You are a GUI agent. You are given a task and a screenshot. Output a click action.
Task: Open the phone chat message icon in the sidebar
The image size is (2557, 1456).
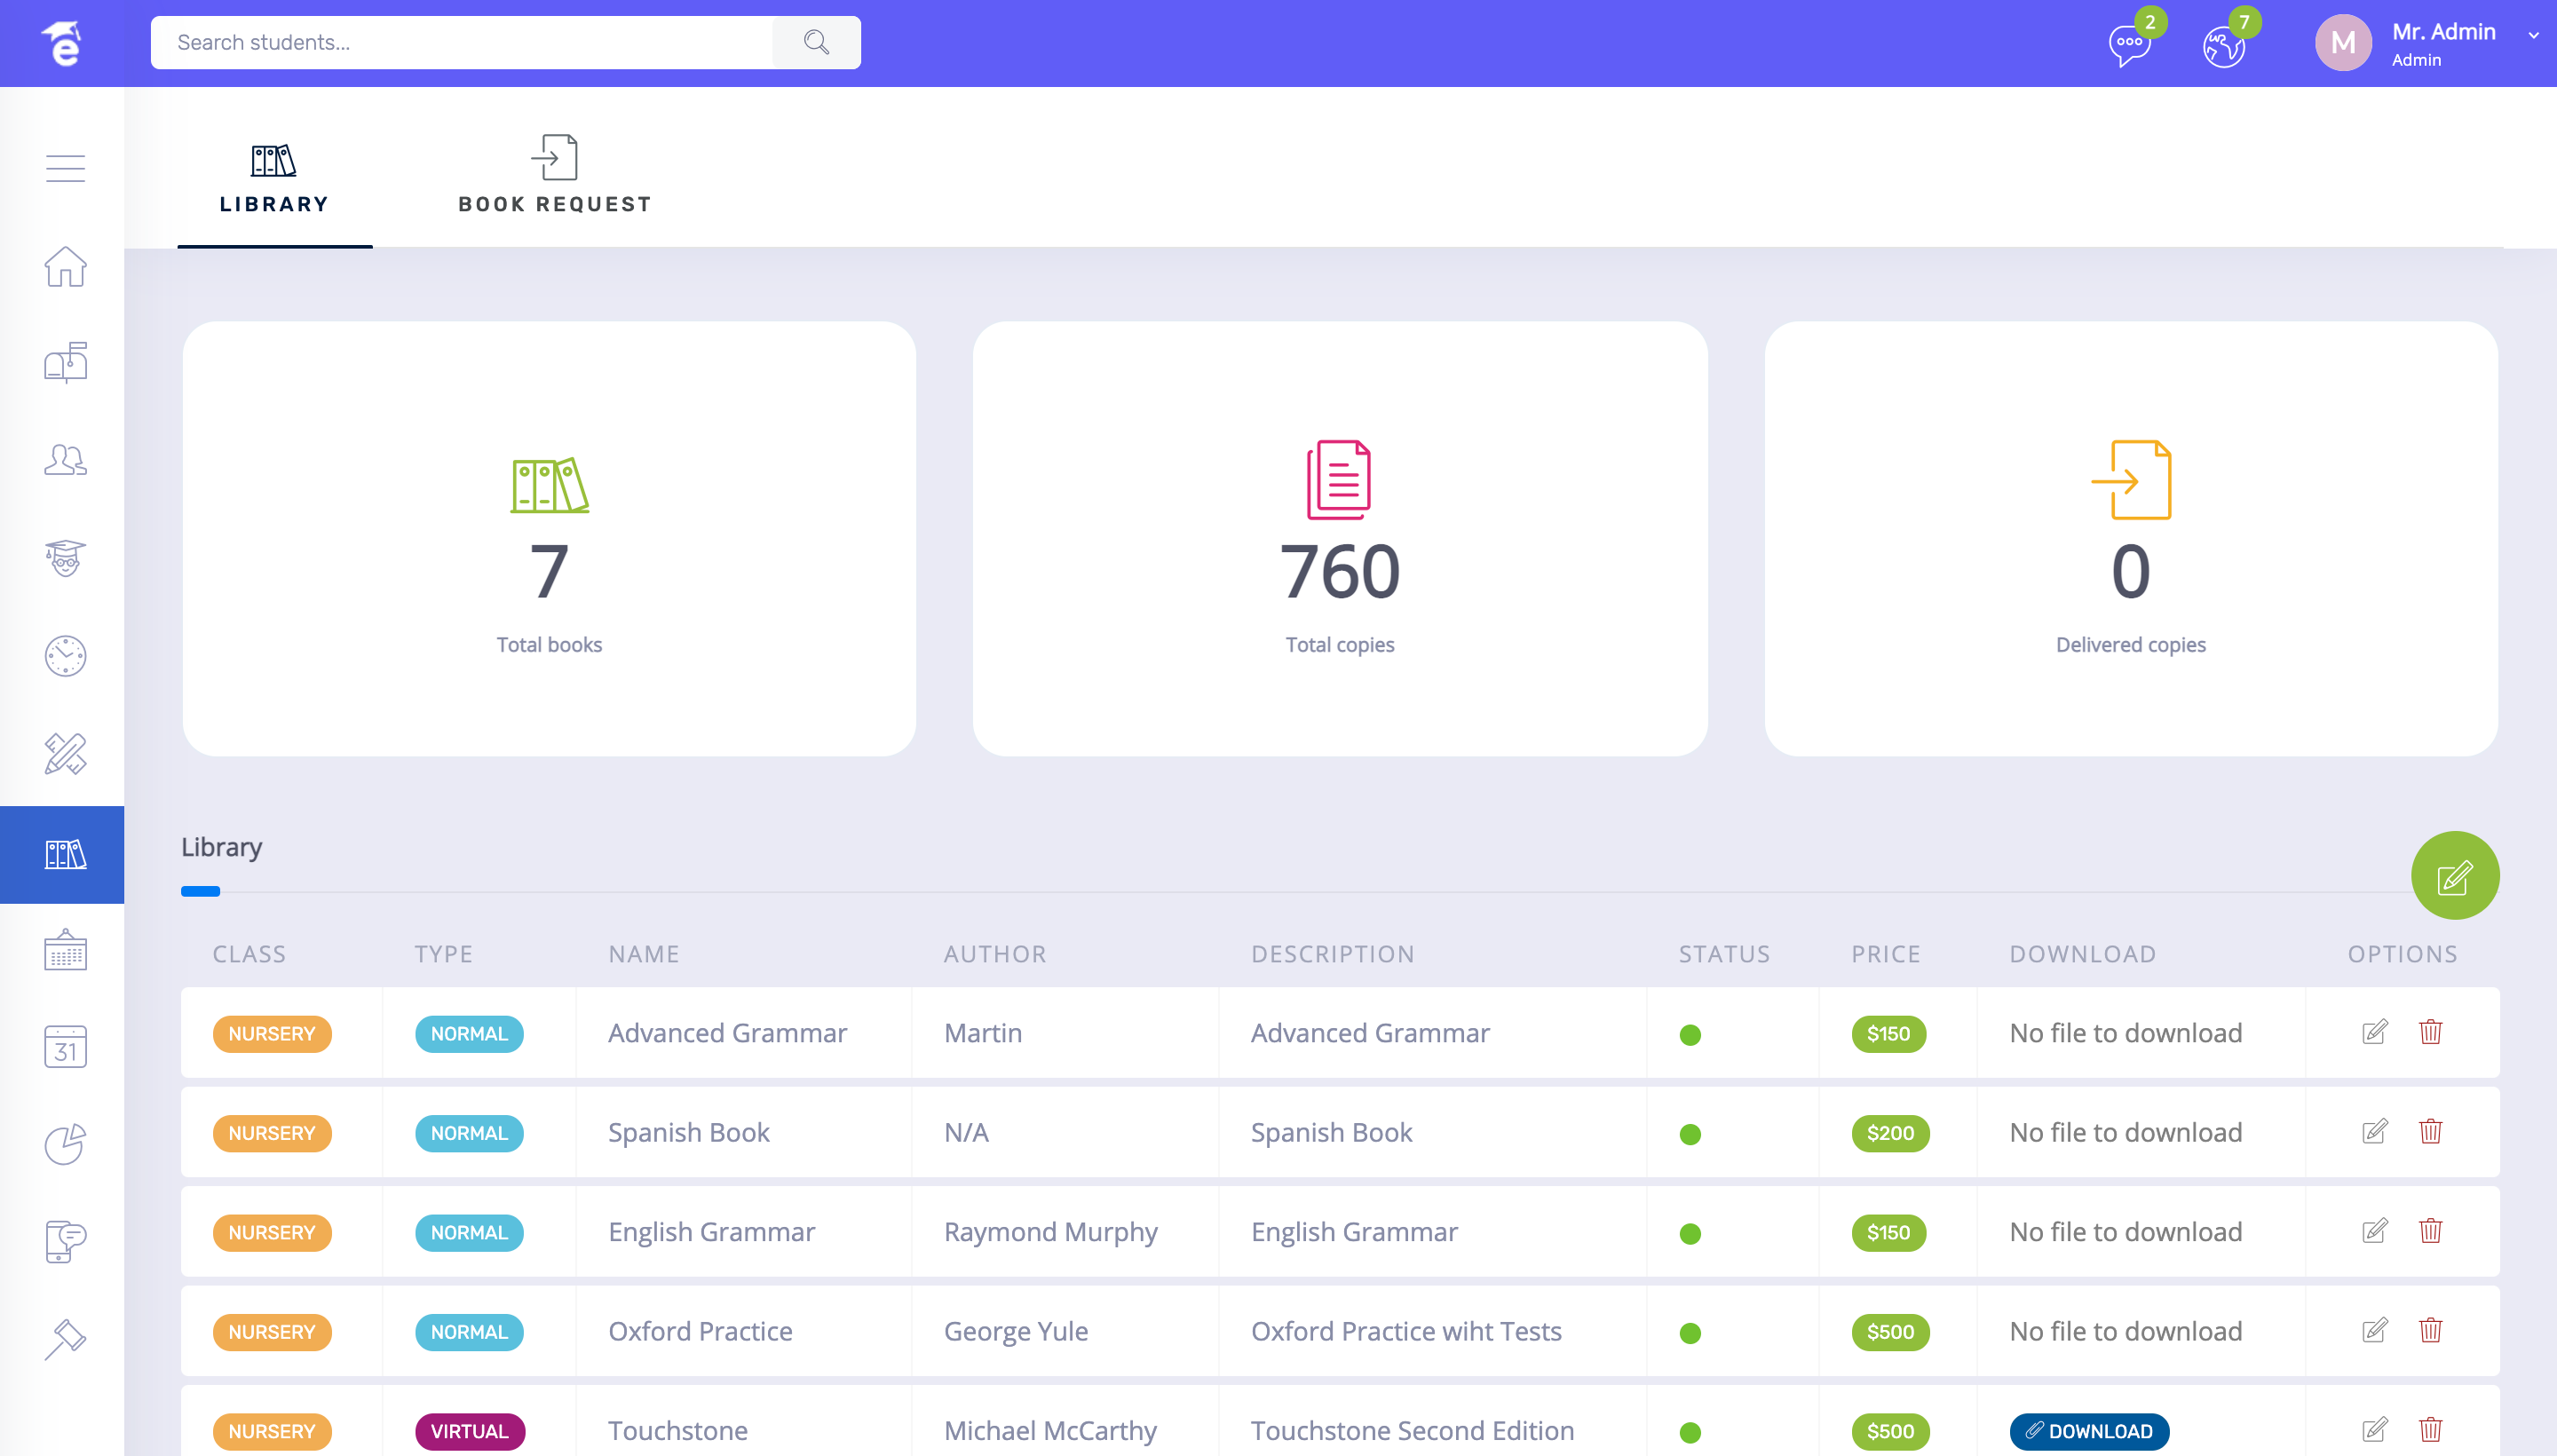pos(65,1242)
